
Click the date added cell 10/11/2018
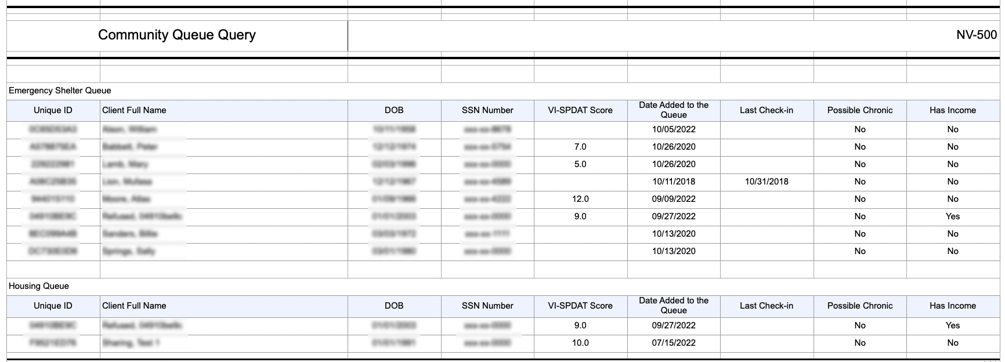pyautogui.click(x=674, y=181)
